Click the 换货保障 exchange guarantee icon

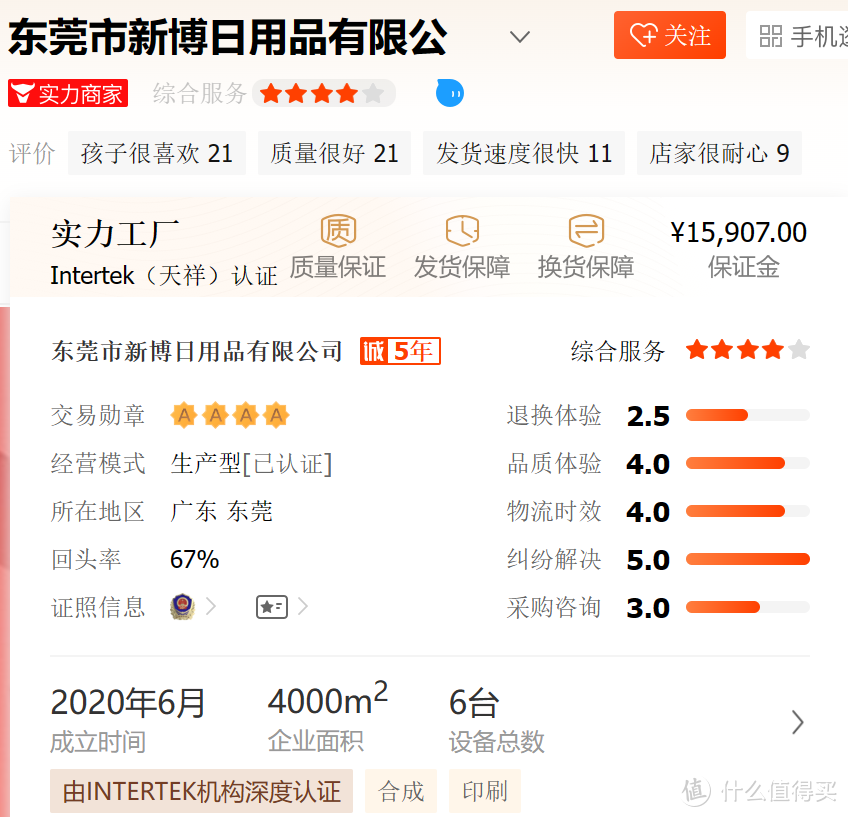586,230
